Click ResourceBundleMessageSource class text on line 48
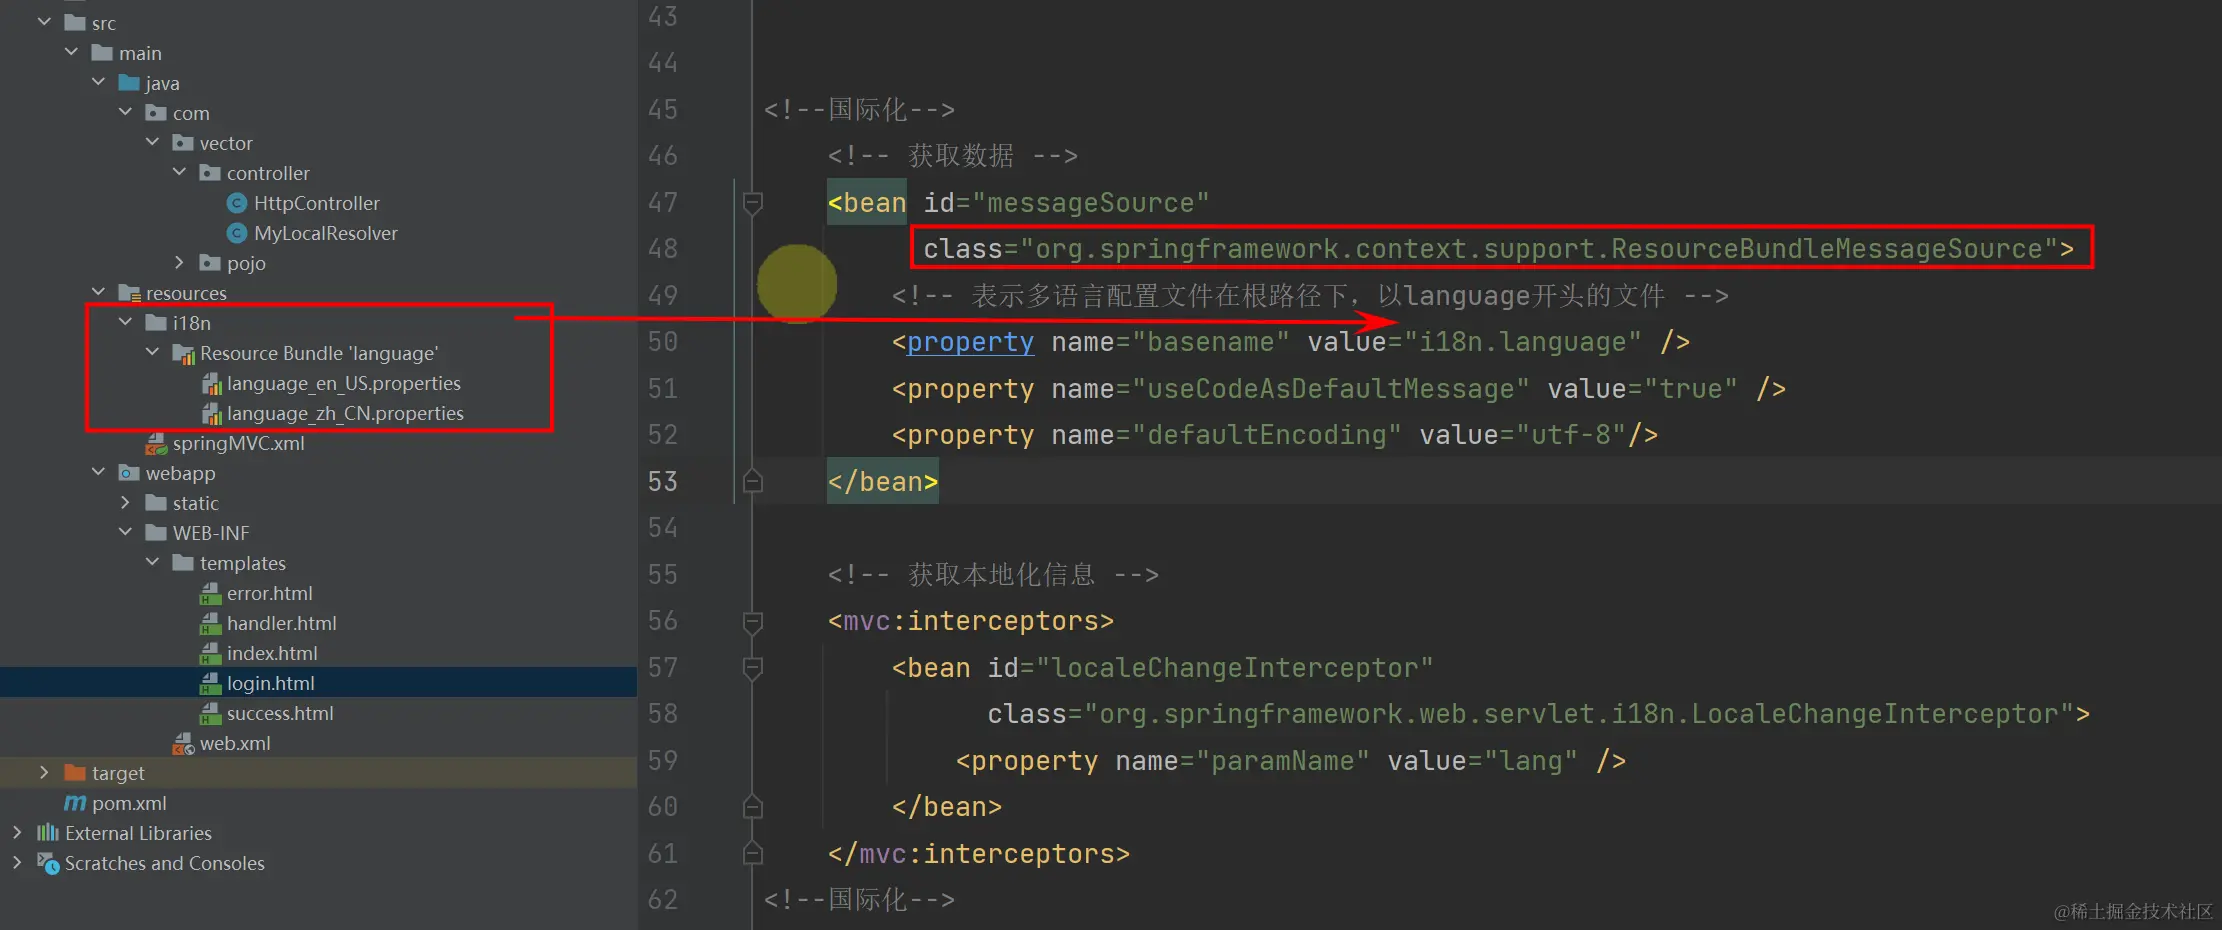This screenshot has width=2222, height=930. [1826, 248]
